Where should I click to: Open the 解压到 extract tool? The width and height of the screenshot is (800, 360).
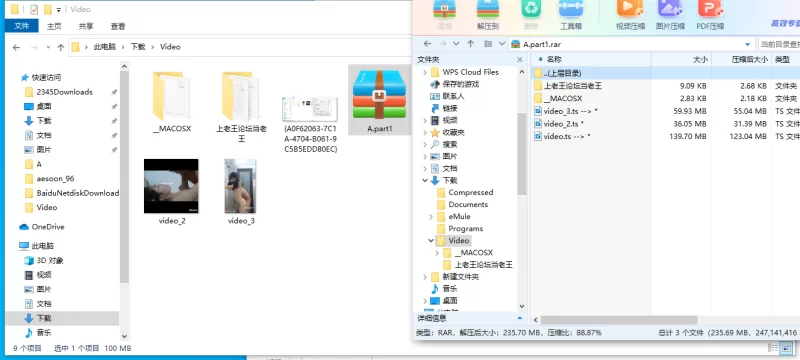coord(488,15)
